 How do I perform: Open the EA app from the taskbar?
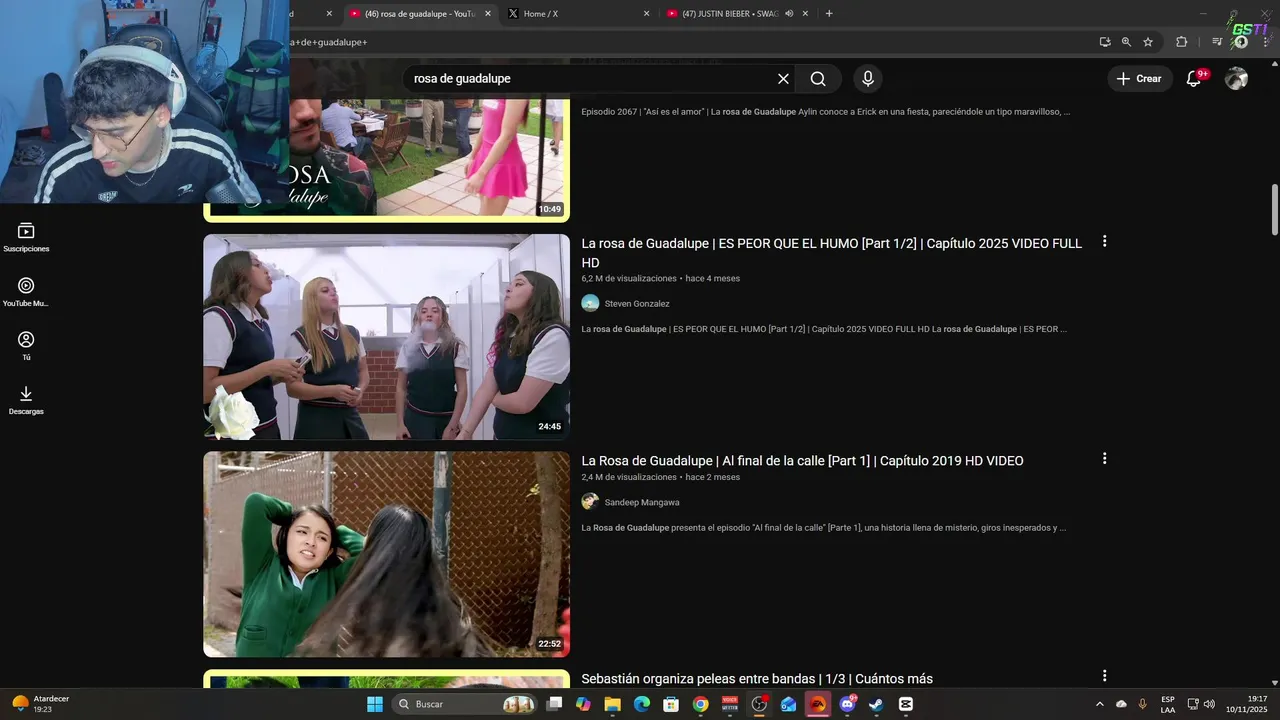818,704
